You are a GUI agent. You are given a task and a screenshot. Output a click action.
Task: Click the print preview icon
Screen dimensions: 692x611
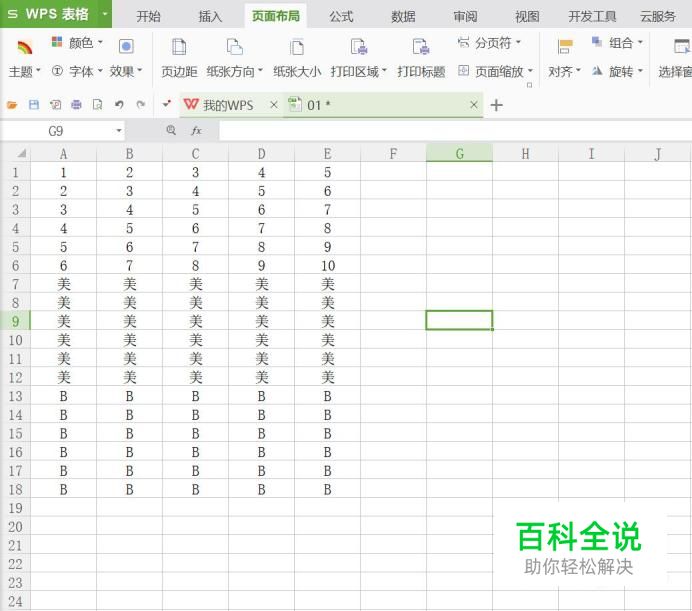(x=98, y=105)
